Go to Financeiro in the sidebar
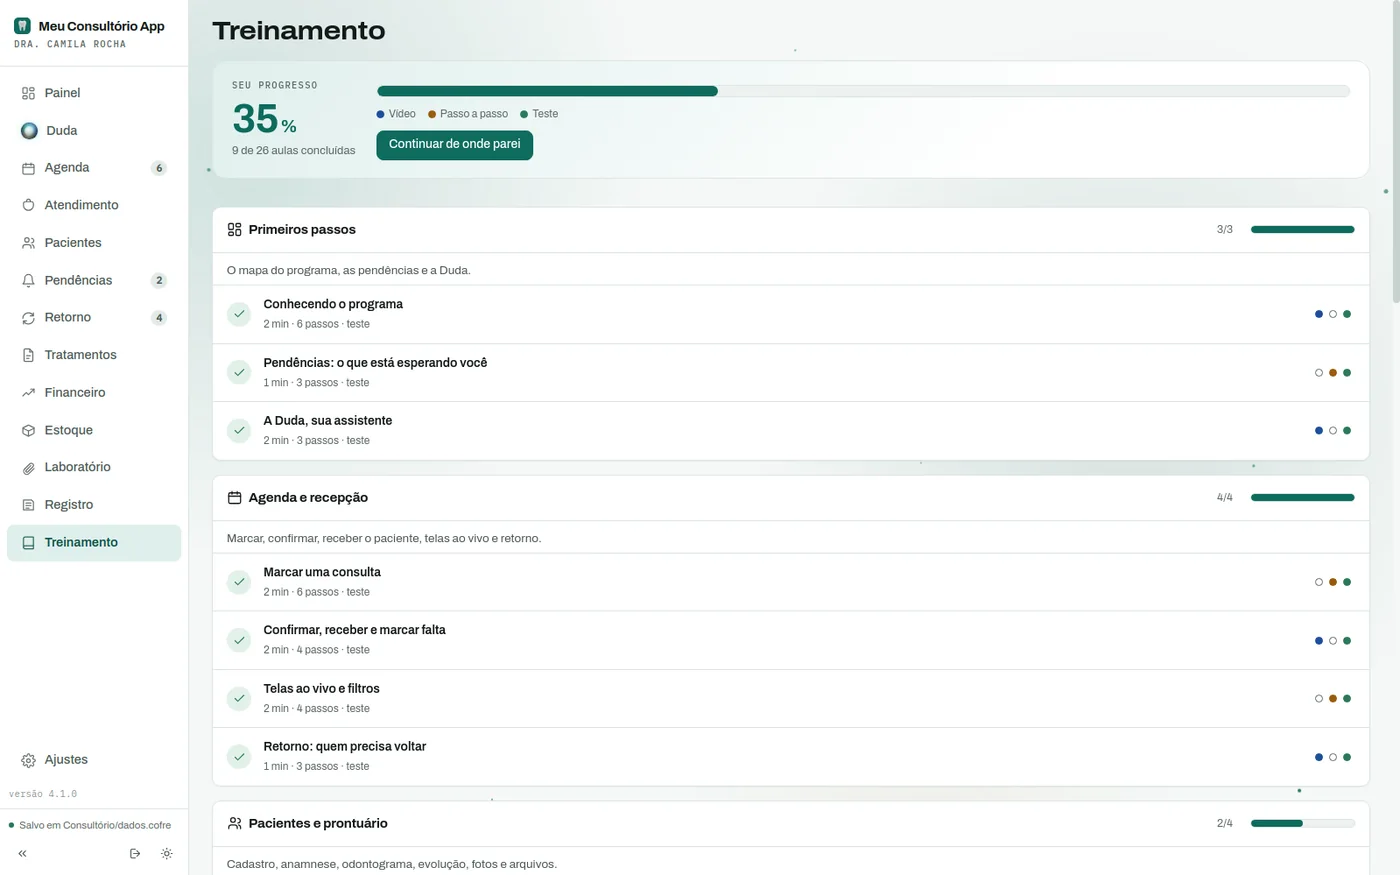1400x875 pixels. click(94, 393)
